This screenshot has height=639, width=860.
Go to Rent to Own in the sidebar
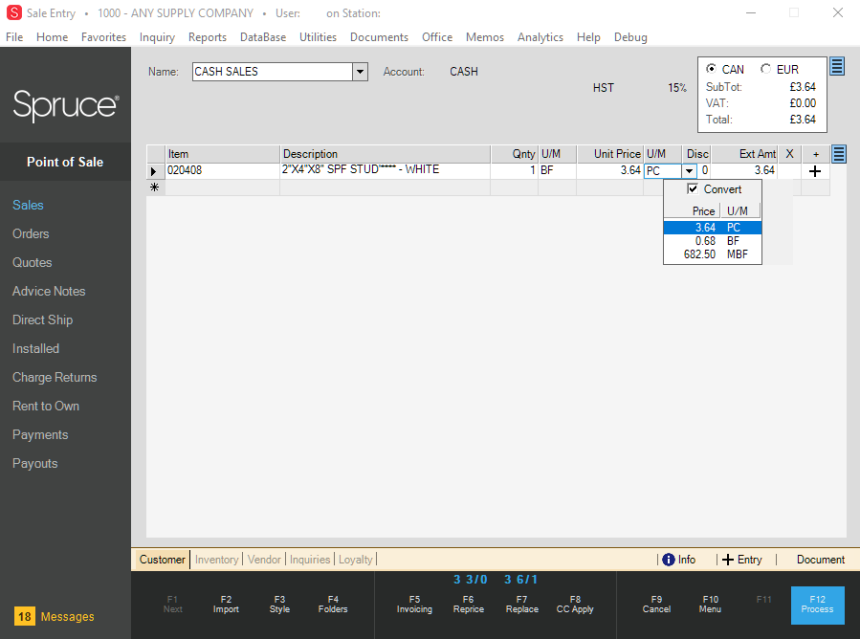click(x=46, y=406)
